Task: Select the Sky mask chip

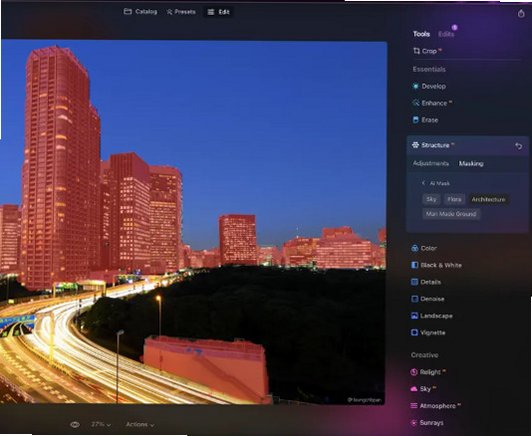Action: click(431, 199)
